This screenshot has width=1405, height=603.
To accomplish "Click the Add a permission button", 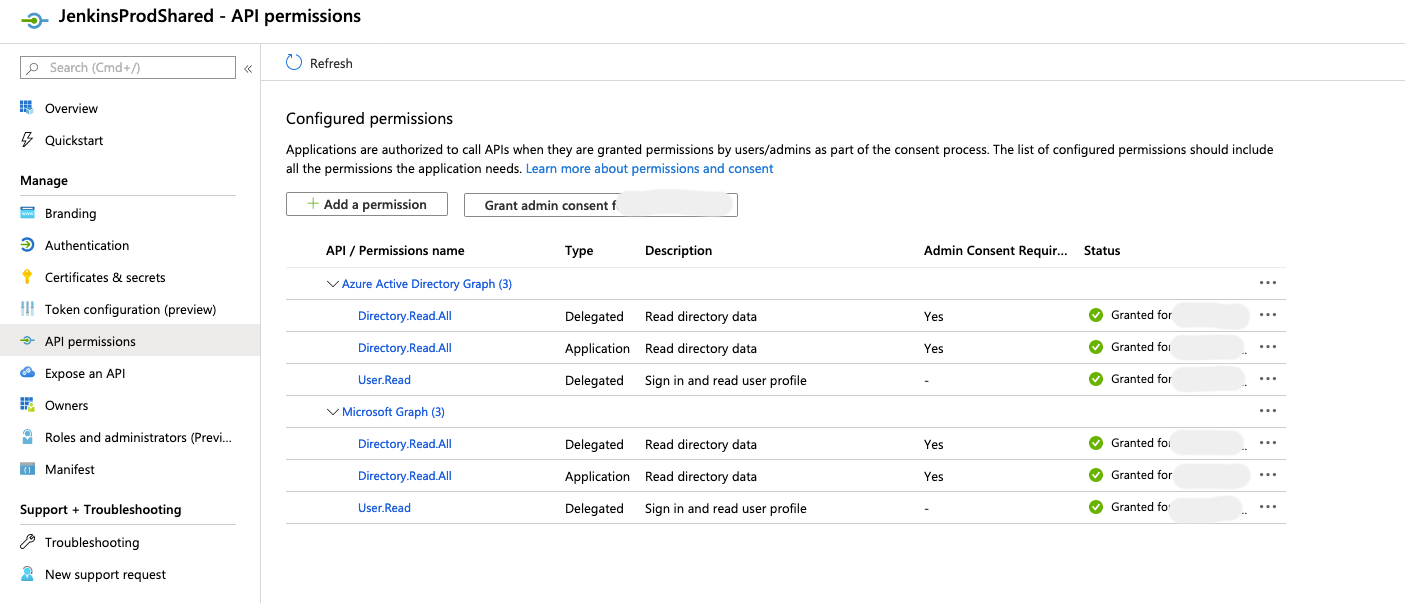I will [x=366, y=204].
